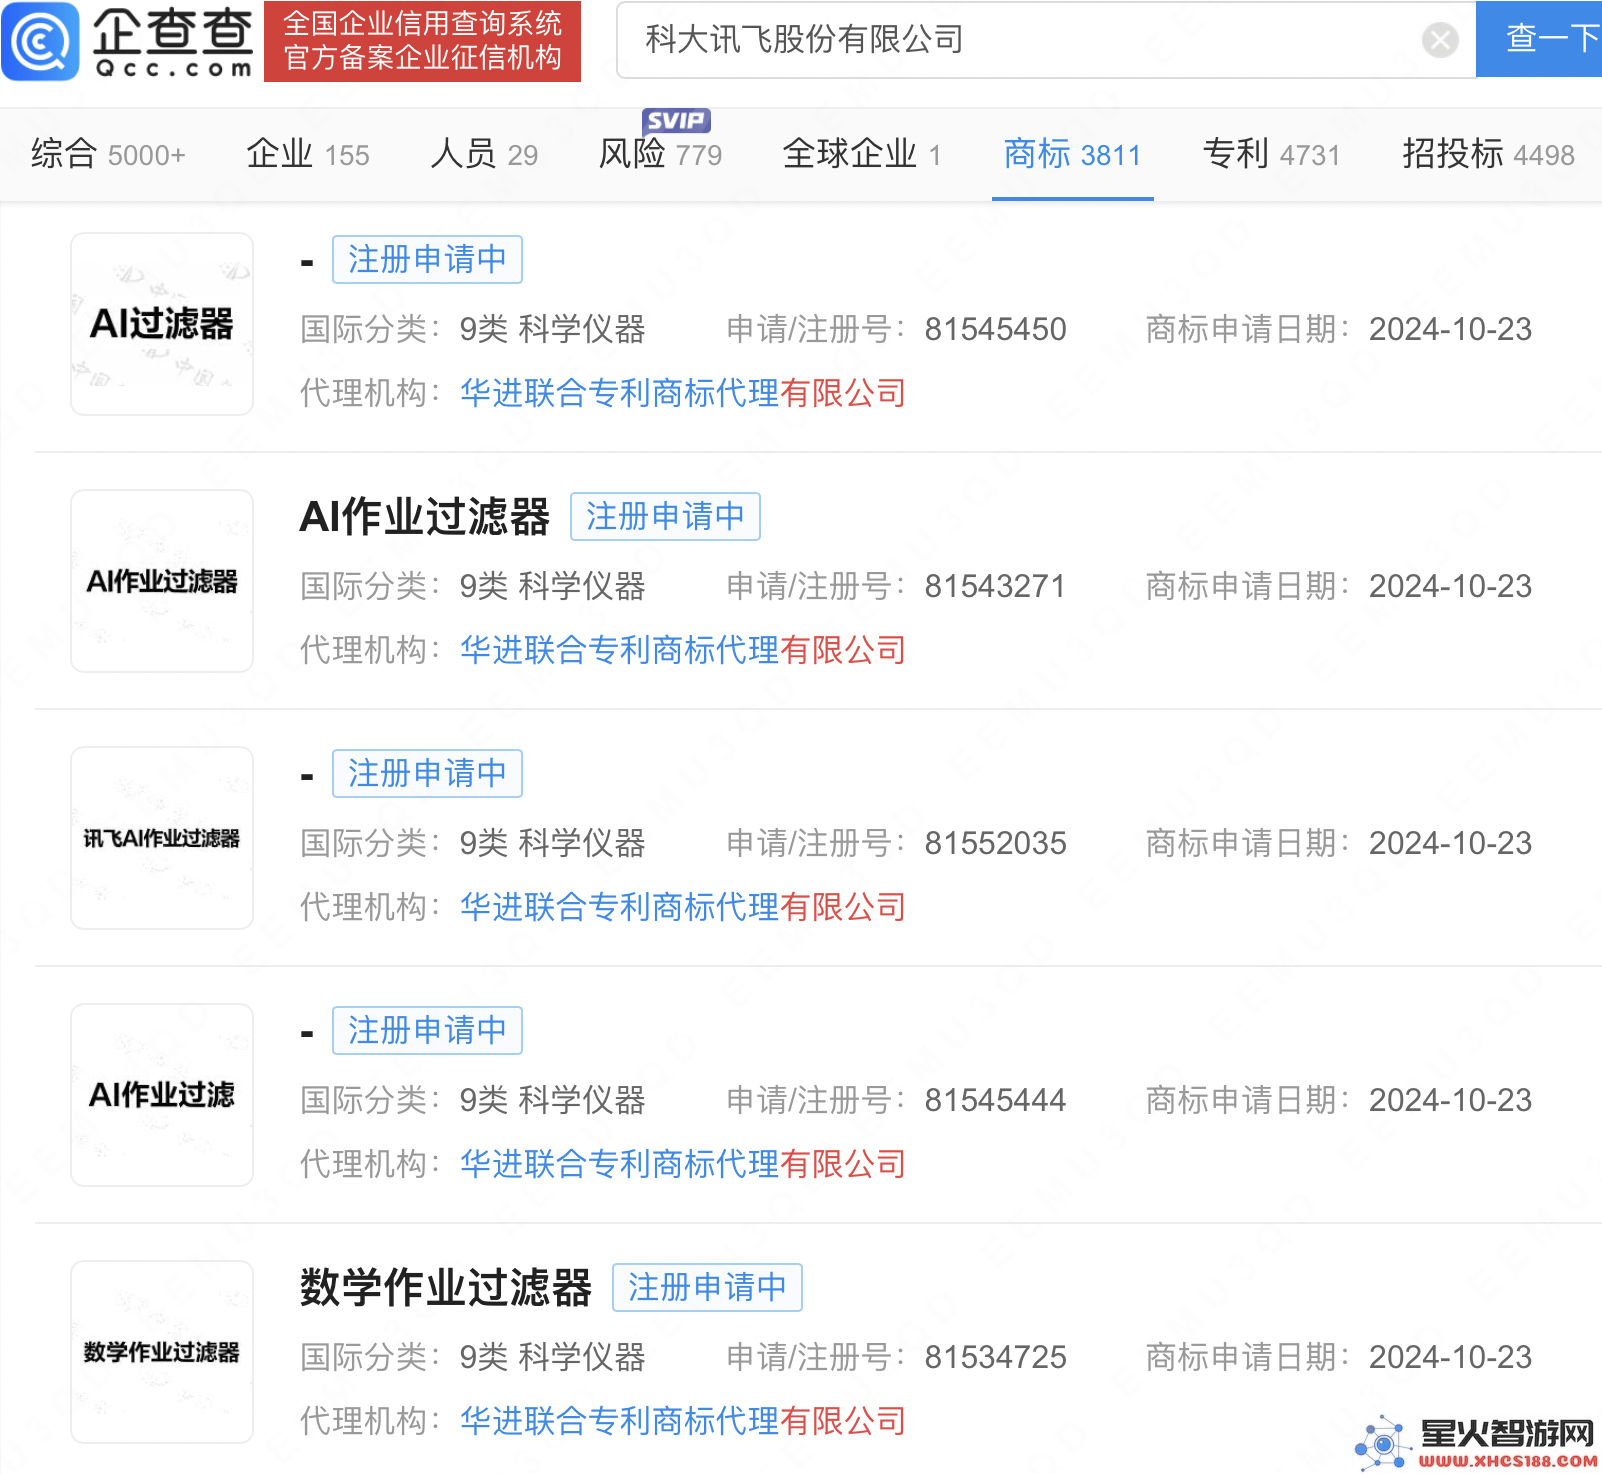Open agency link for trademark 81552035
This screenshot has width=1602, height=1474.
coord(683,907)
